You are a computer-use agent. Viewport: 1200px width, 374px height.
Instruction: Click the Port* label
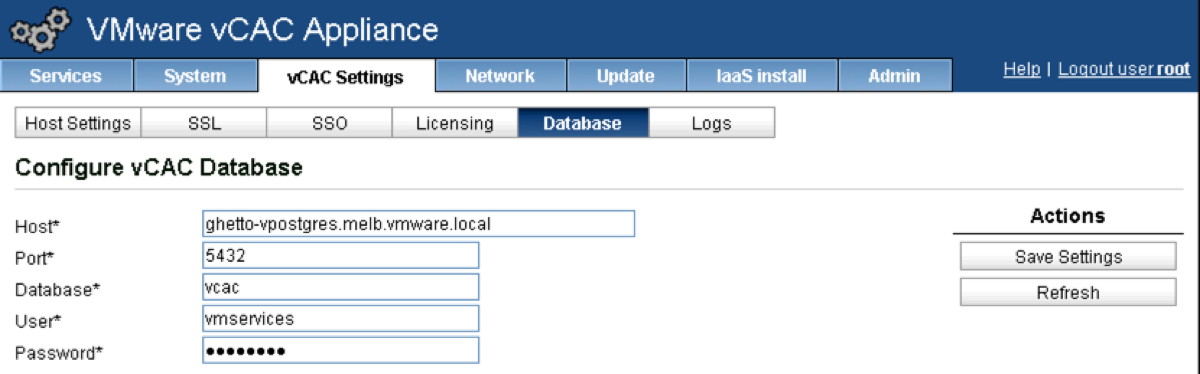click(34, 258)
